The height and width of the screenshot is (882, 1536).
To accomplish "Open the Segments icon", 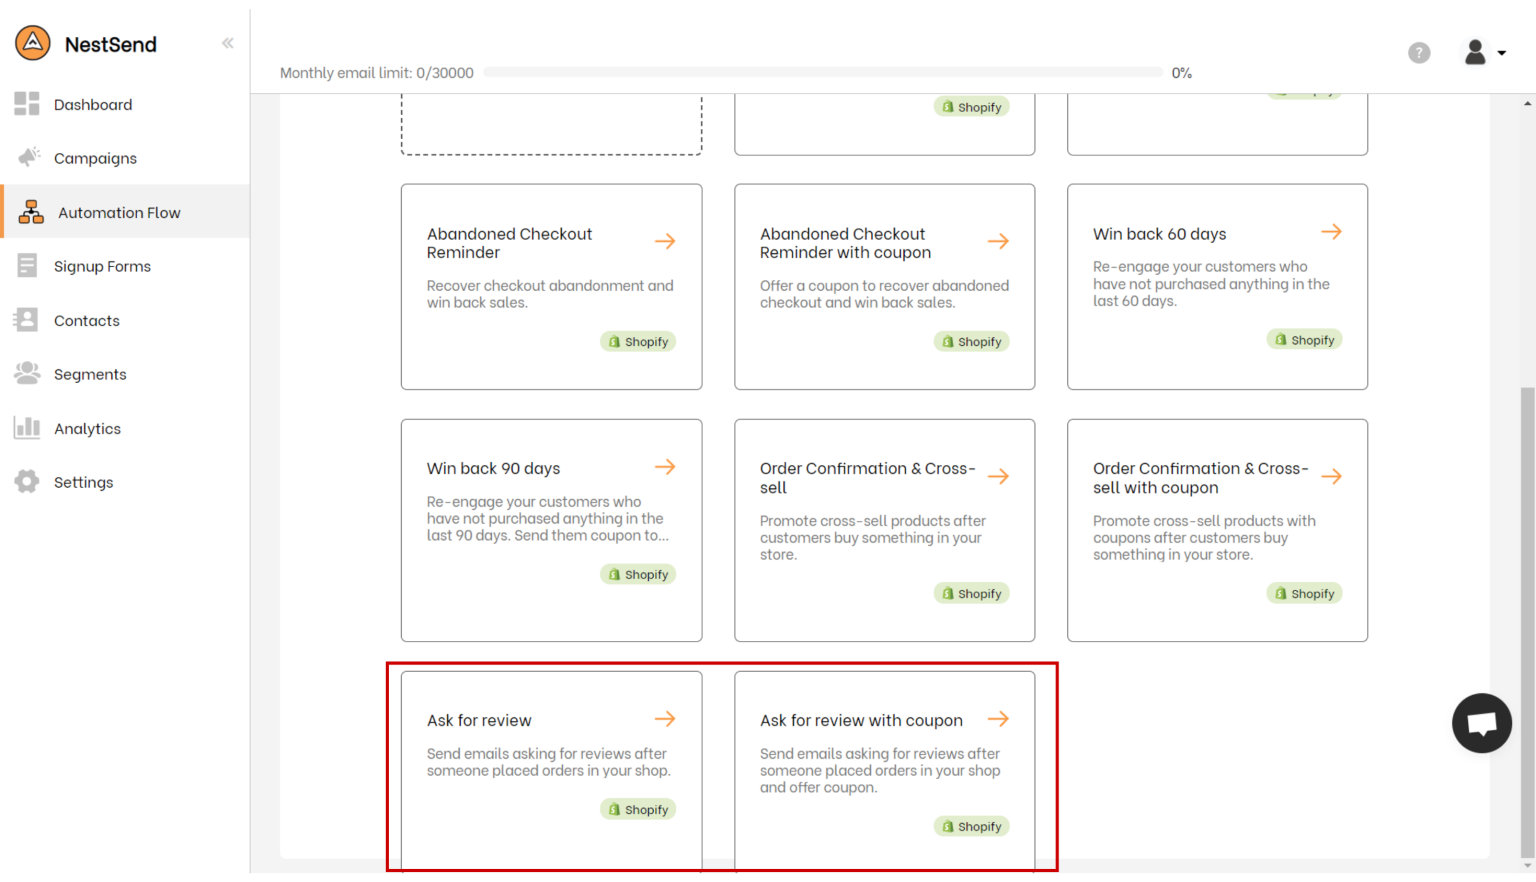I will click(x=27, y=373).
